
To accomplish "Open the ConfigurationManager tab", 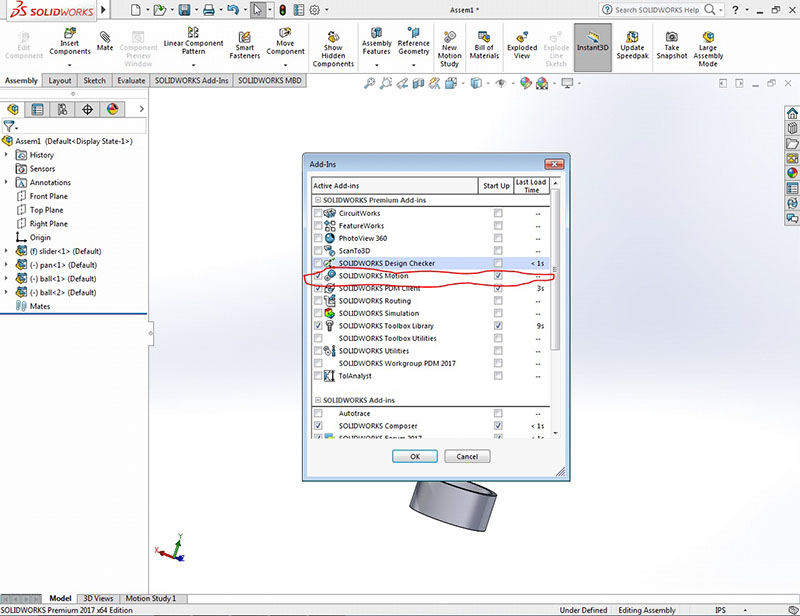I will 62,109.
